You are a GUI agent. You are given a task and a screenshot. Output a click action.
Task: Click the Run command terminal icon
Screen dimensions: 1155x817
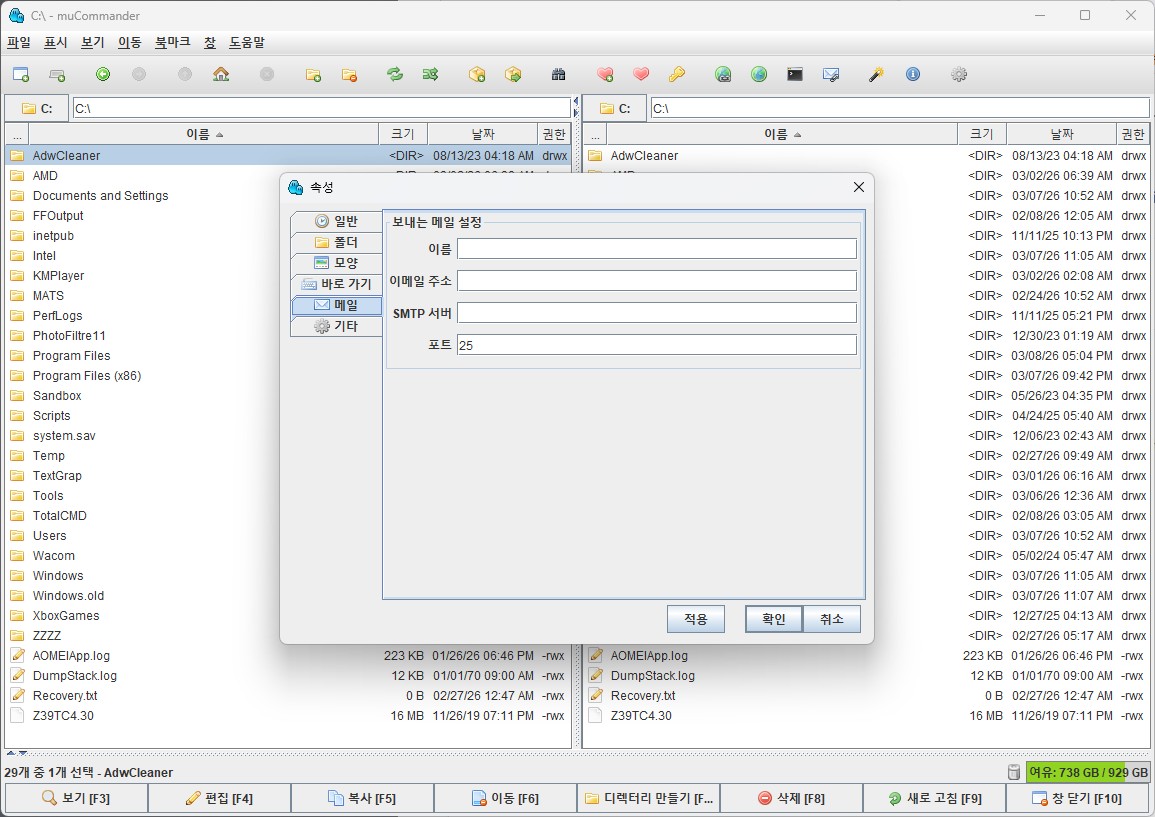point(795,74)
